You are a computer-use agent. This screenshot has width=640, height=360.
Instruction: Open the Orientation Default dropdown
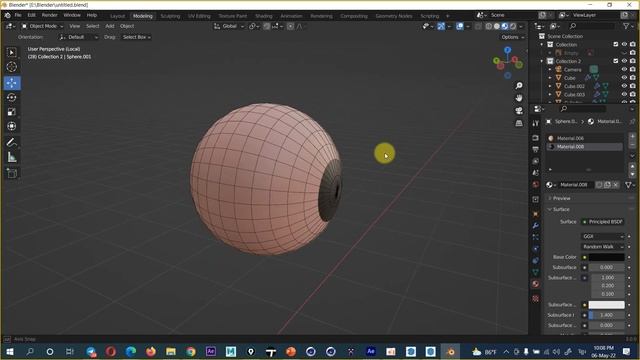point(78,37)
